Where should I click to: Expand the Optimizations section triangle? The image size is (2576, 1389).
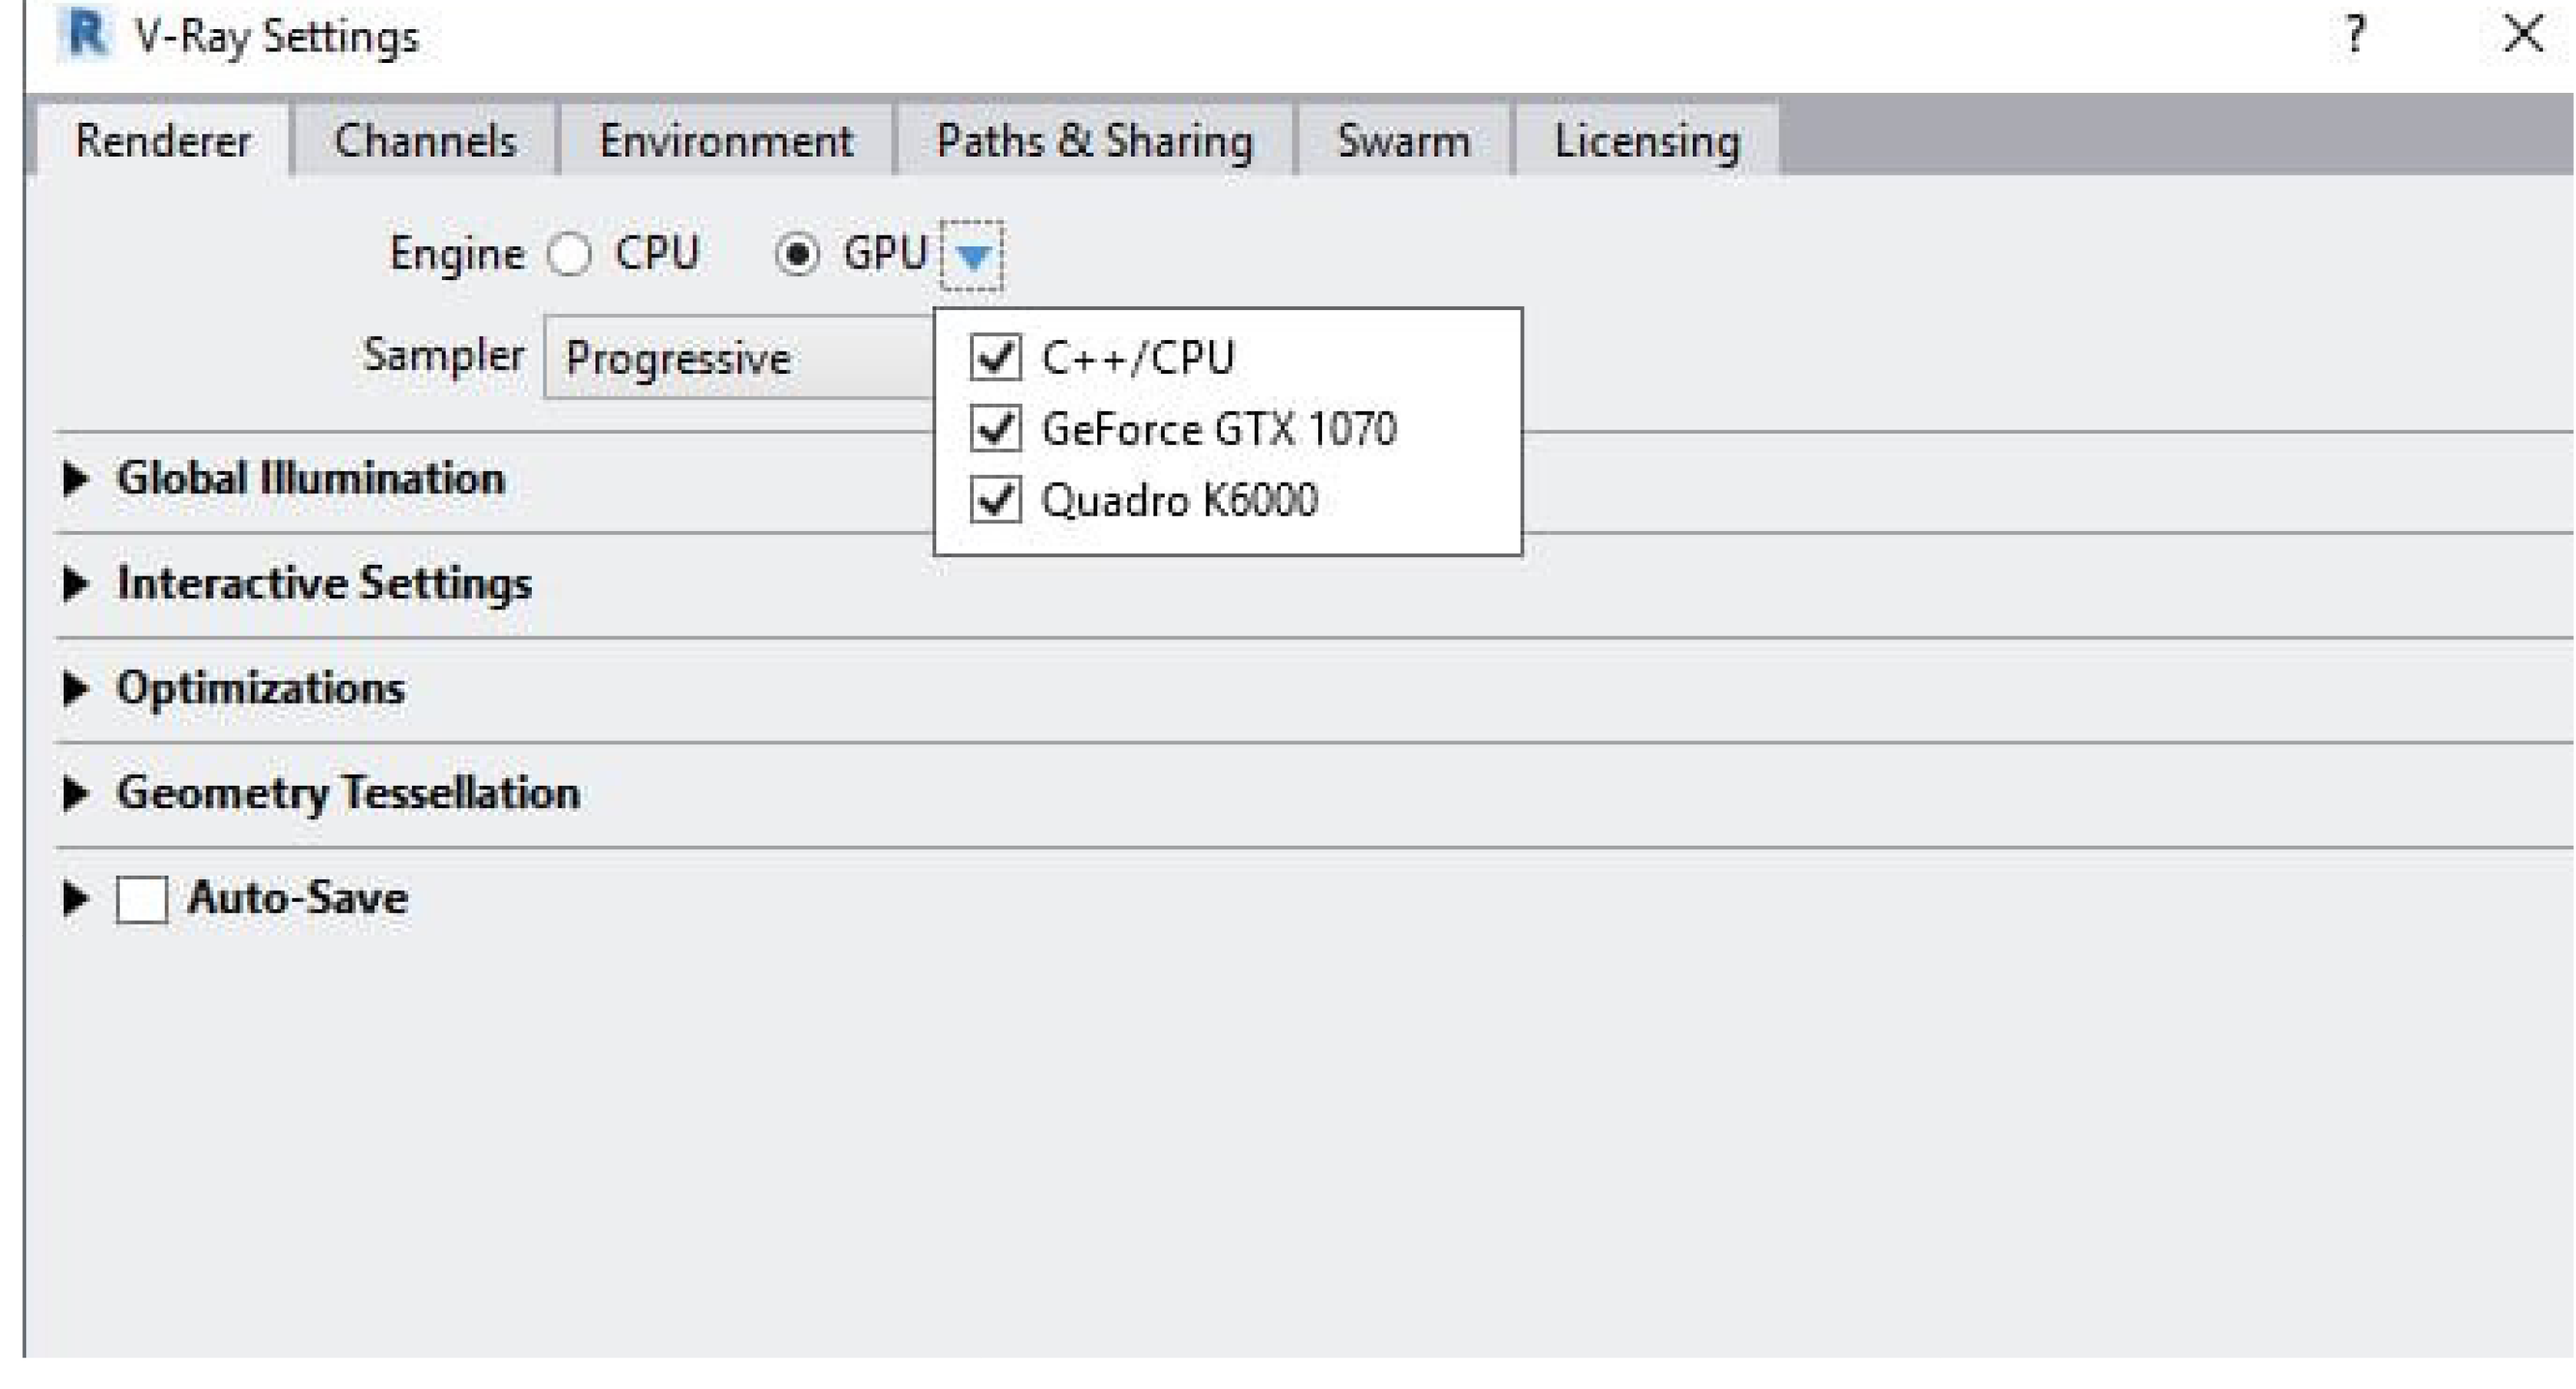pyautogui.click(x=76, y=688)
